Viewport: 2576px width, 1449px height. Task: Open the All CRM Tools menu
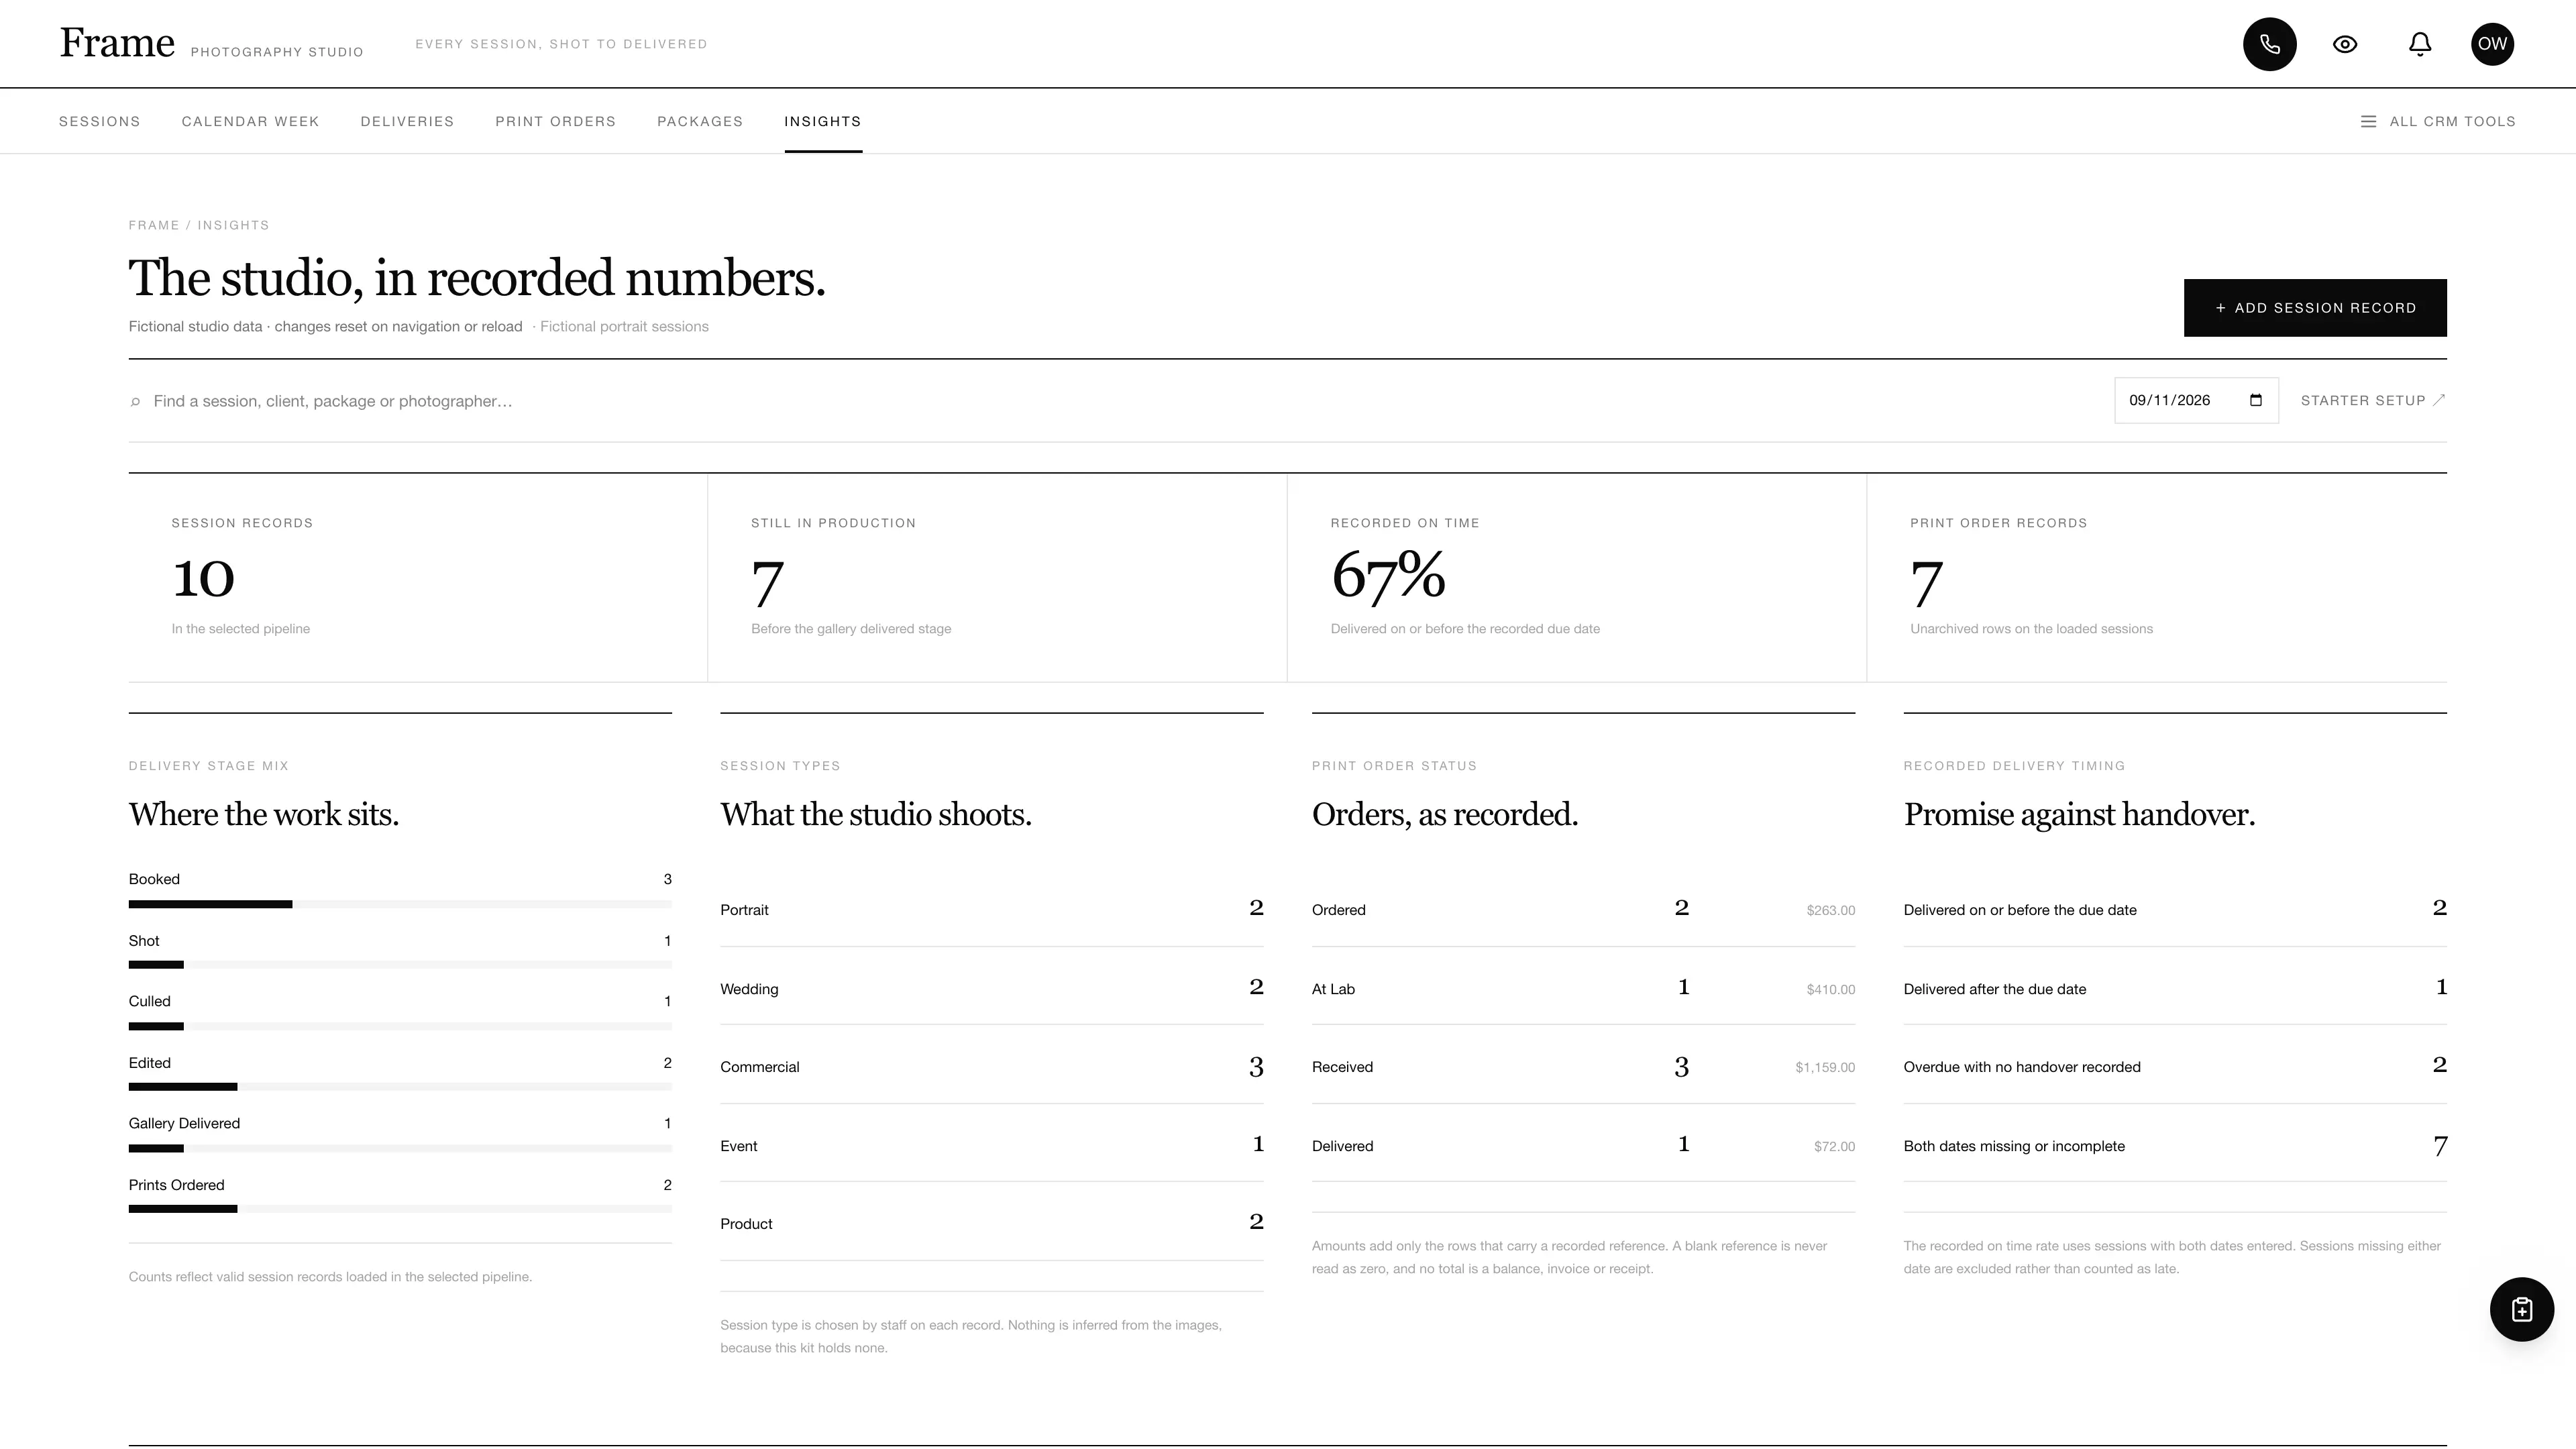(x=2438, y=121)
